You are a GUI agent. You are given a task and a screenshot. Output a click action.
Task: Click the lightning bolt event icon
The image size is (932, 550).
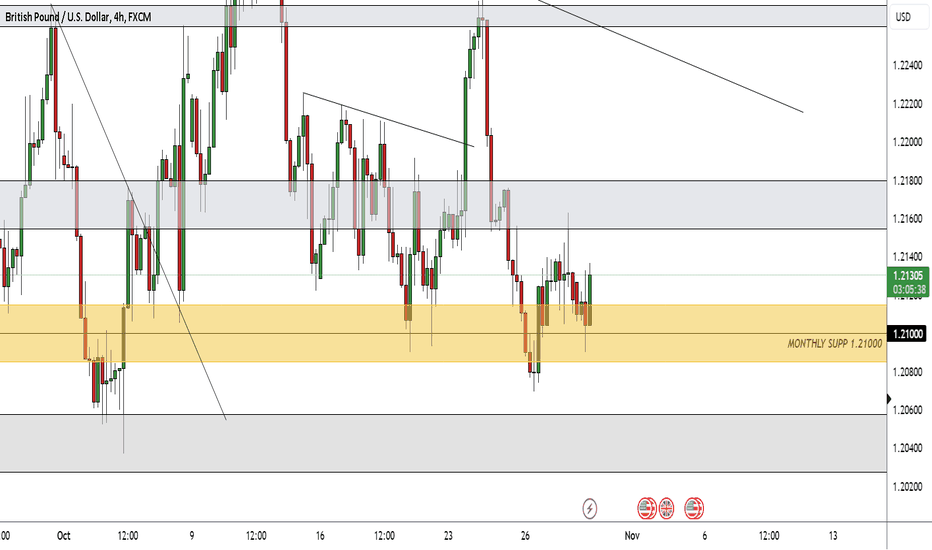pyautogui.click(x=590, y=508)
